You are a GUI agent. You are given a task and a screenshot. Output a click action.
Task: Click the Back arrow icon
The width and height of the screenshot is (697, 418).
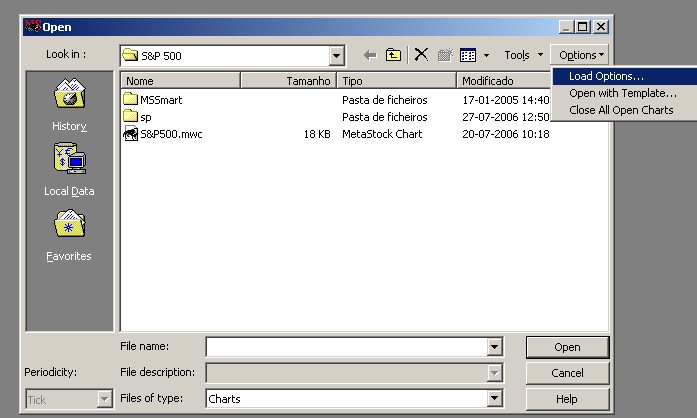pos(370,56)
